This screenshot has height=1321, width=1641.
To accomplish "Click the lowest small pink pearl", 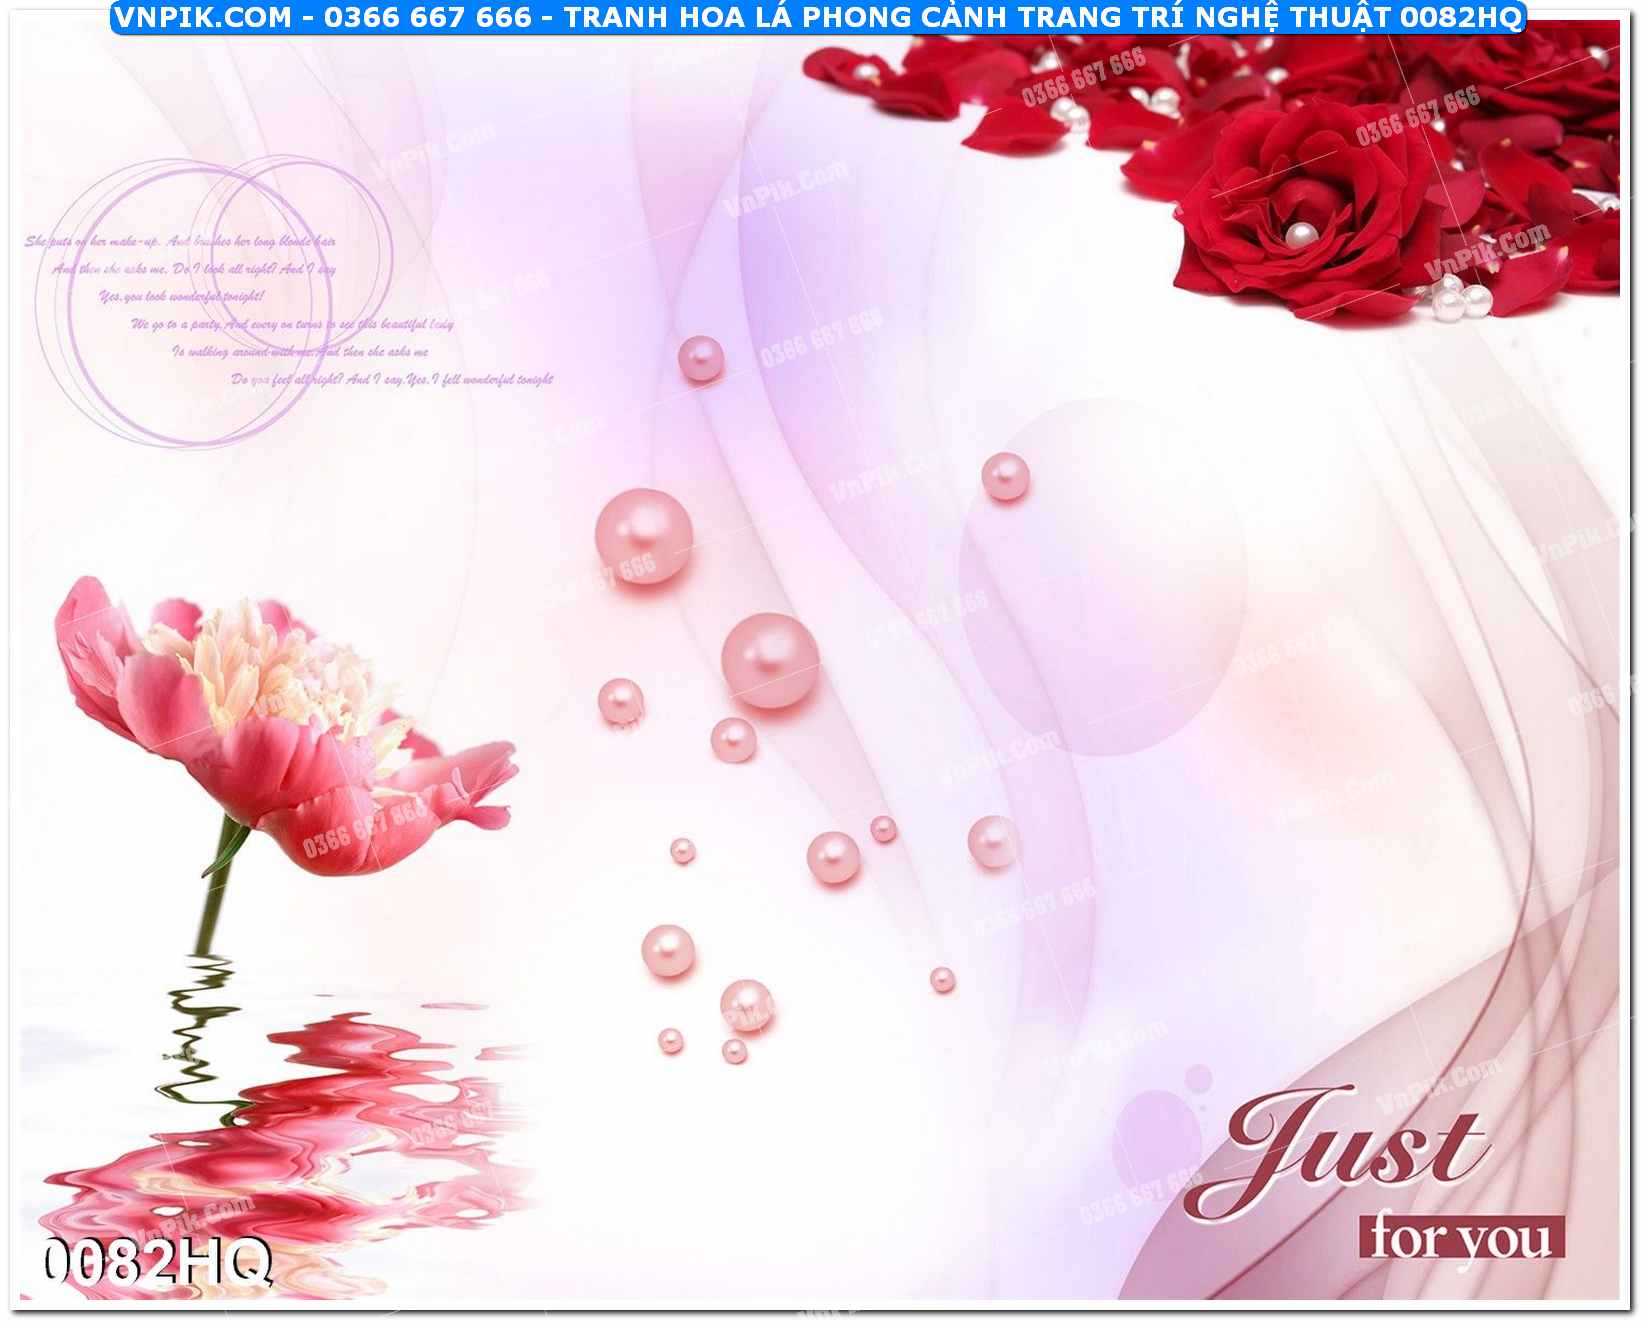I will (734, 1051).
